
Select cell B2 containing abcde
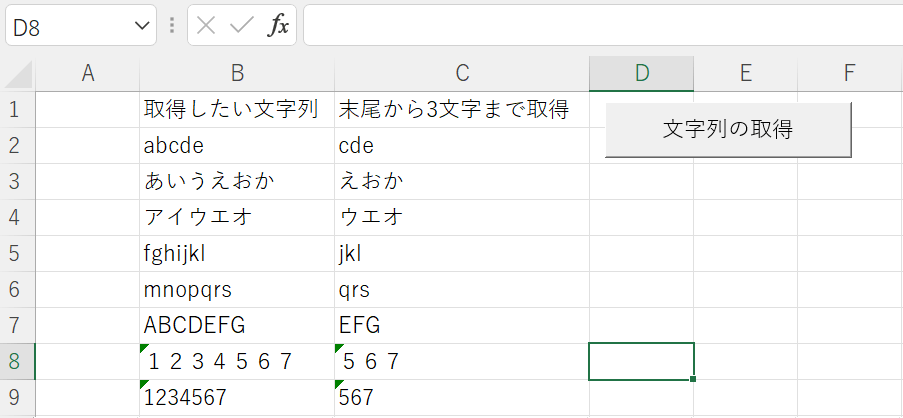point(237,146)
